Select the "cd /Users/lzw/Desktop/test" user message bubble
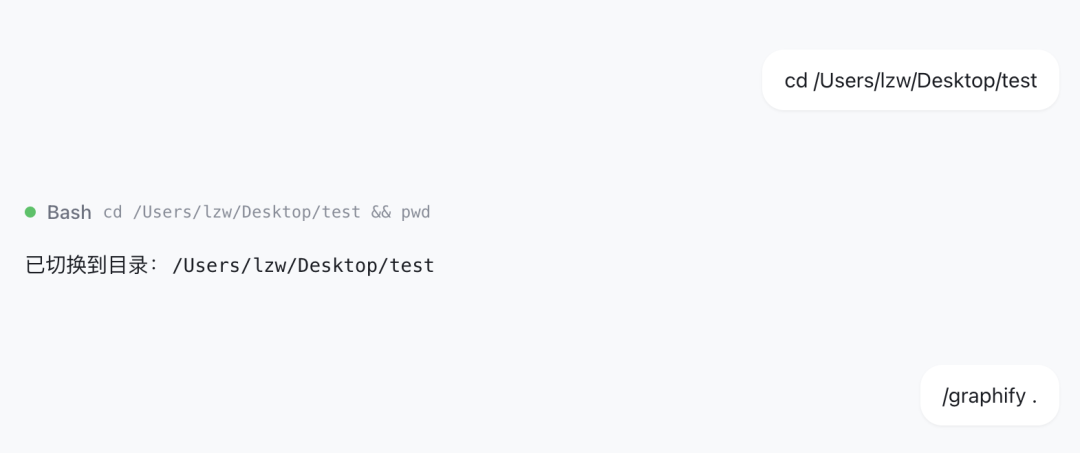The width and height of the screenshot is (1080, 453). tap(910, 80)
